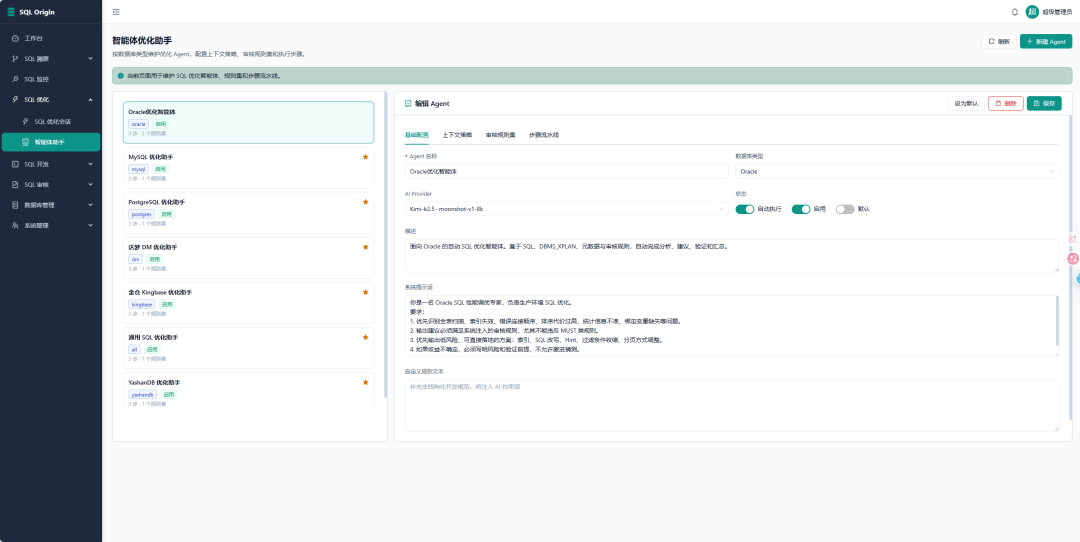
Task: Toggle the 启用 enabled switch
Action: [800, 209]
